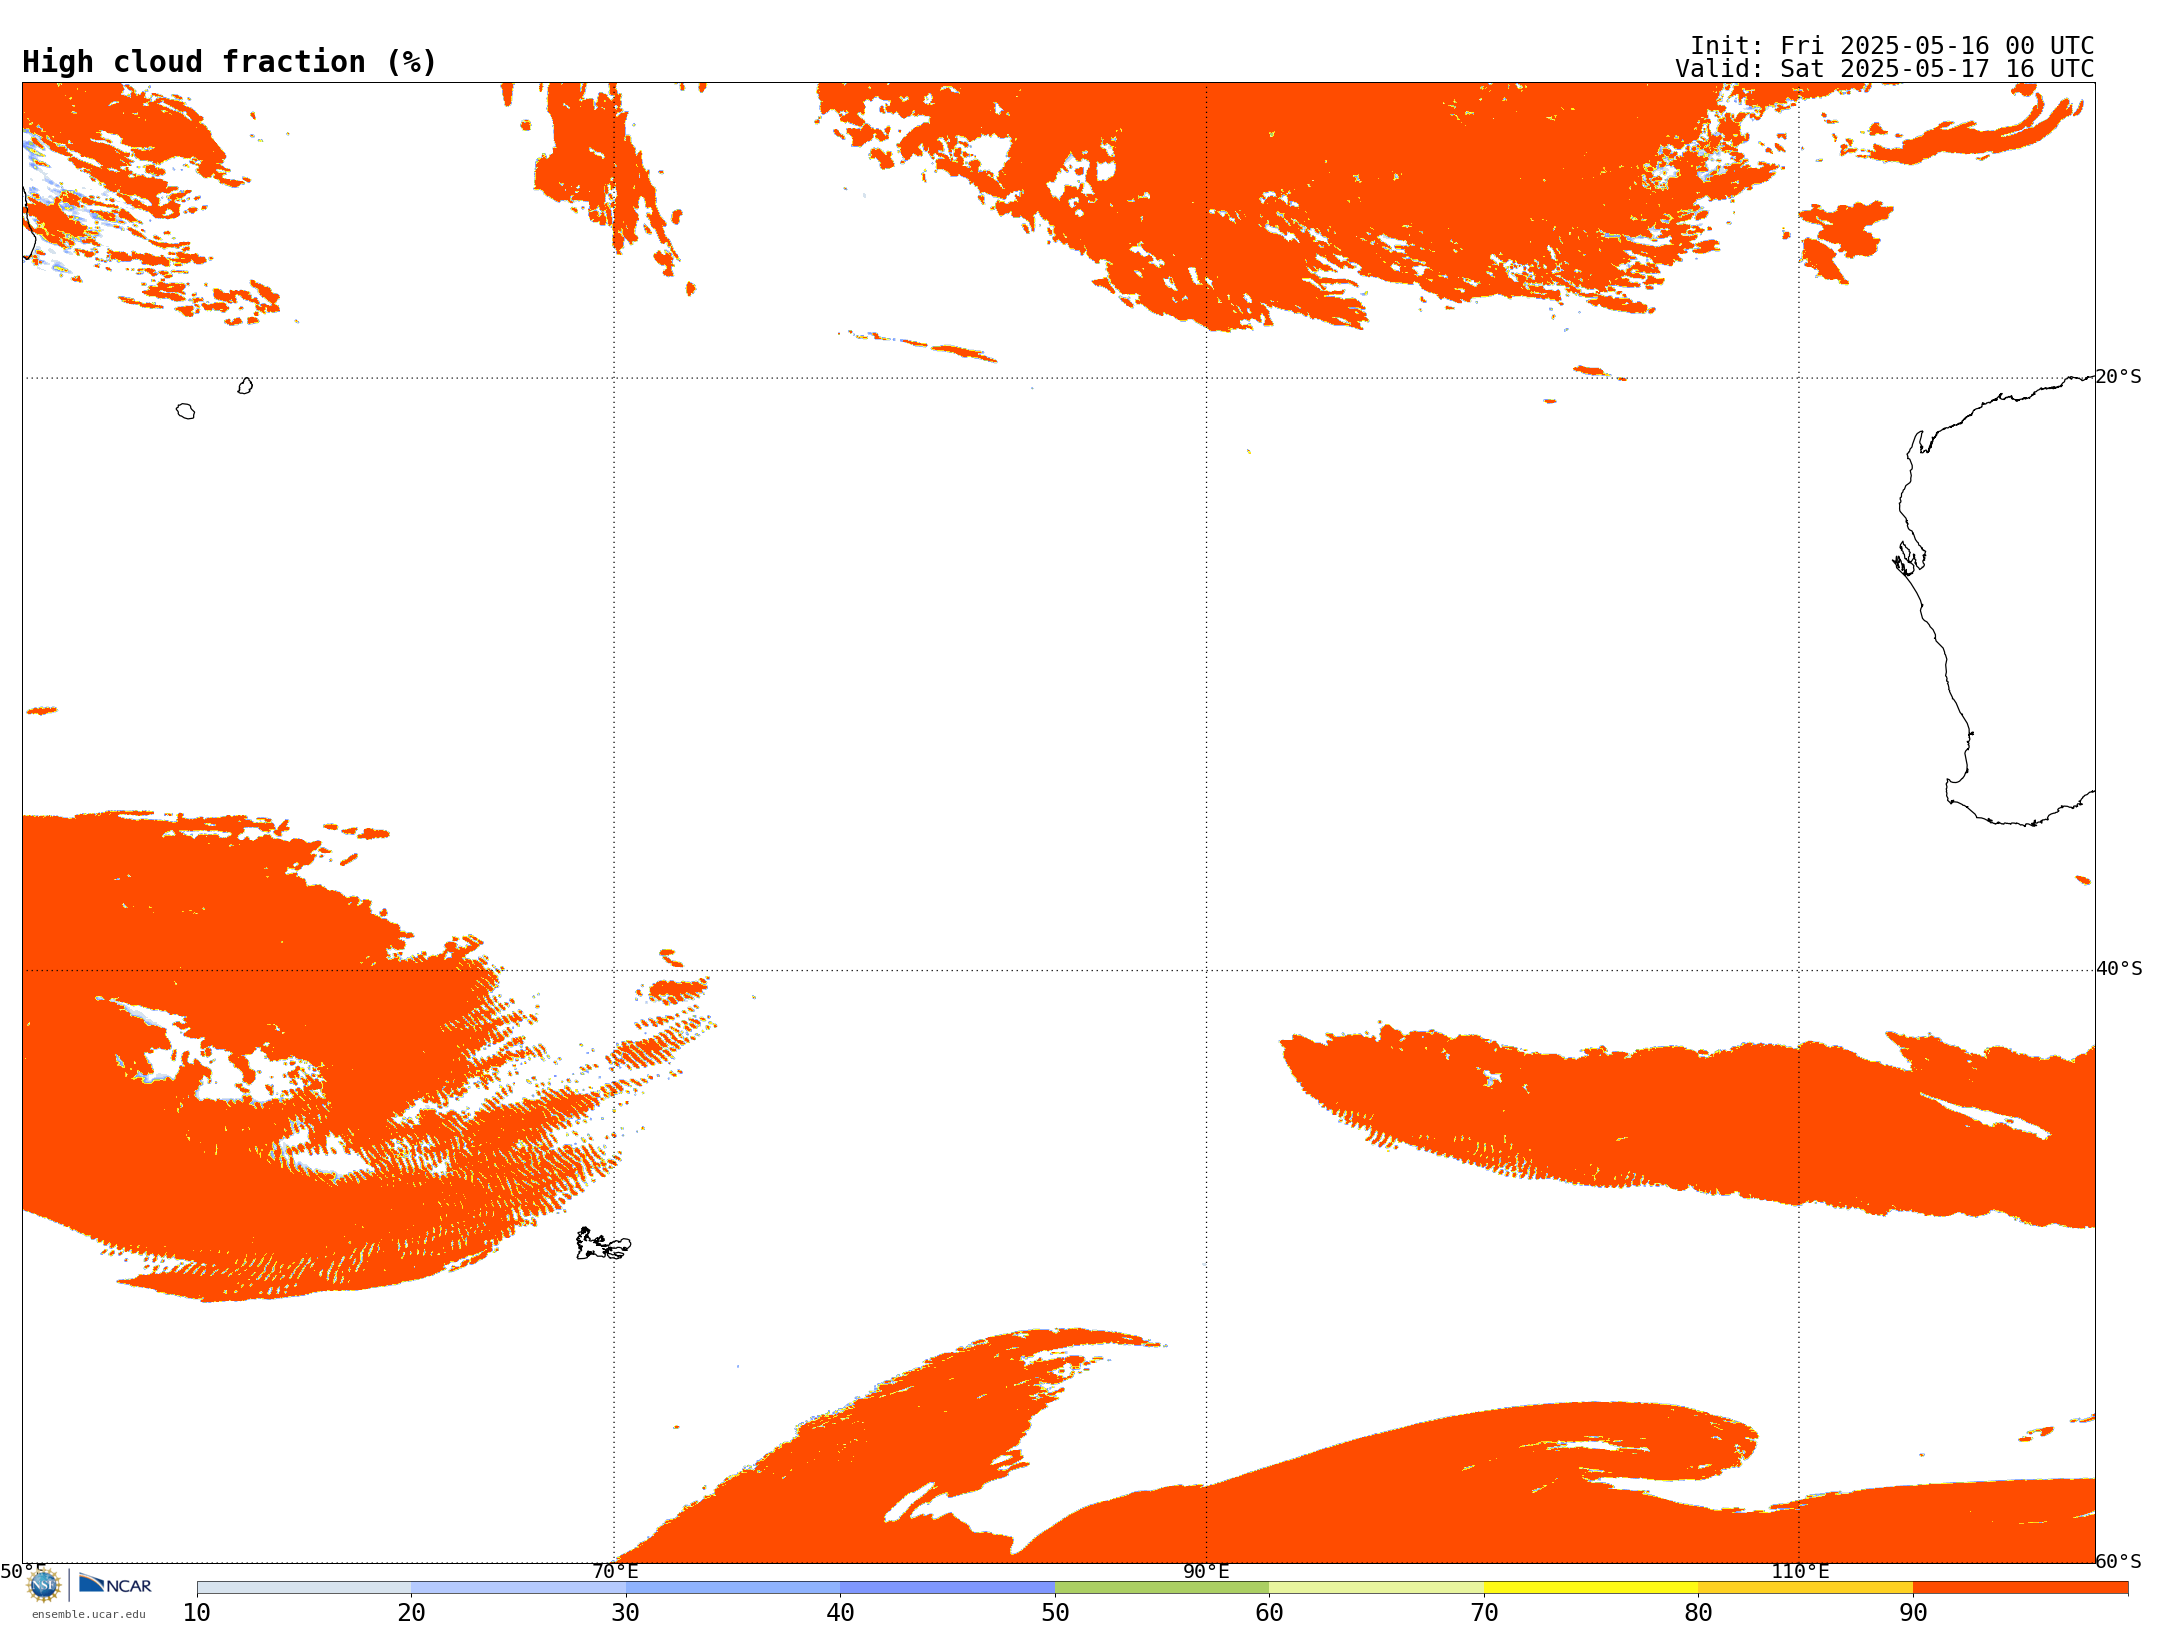Click the colorbar tick label 40
The width and height of the screenshot is (2160, 1626).
tap(840, 1613)
